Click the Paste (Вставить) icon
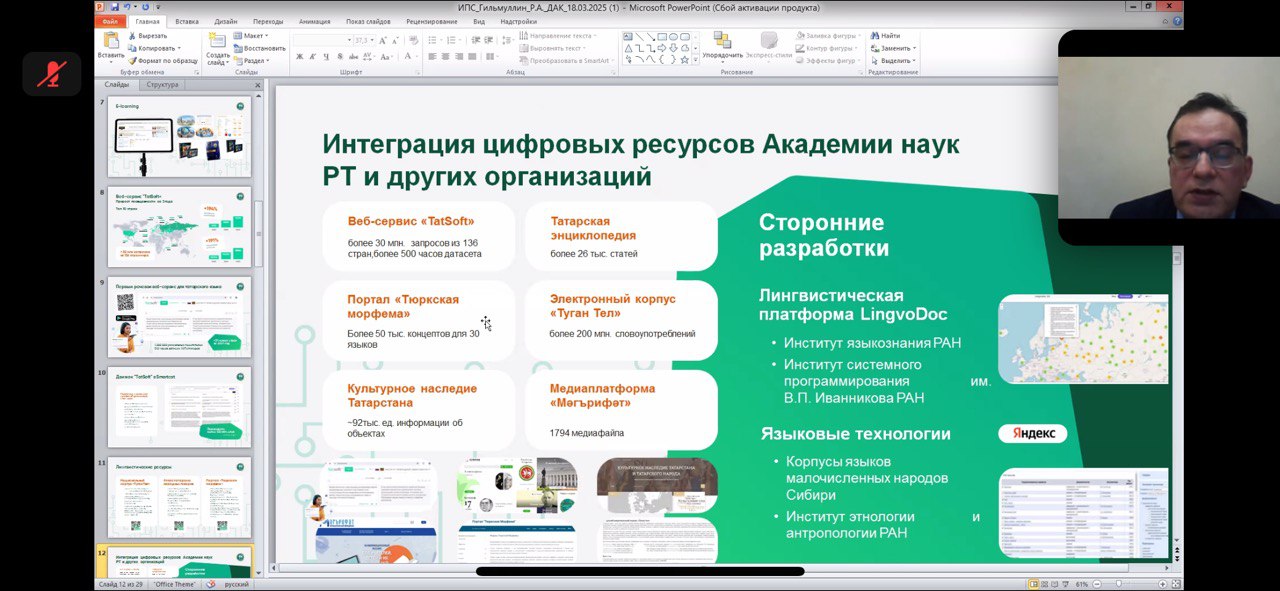The image size is (1280, 591). 111,39
